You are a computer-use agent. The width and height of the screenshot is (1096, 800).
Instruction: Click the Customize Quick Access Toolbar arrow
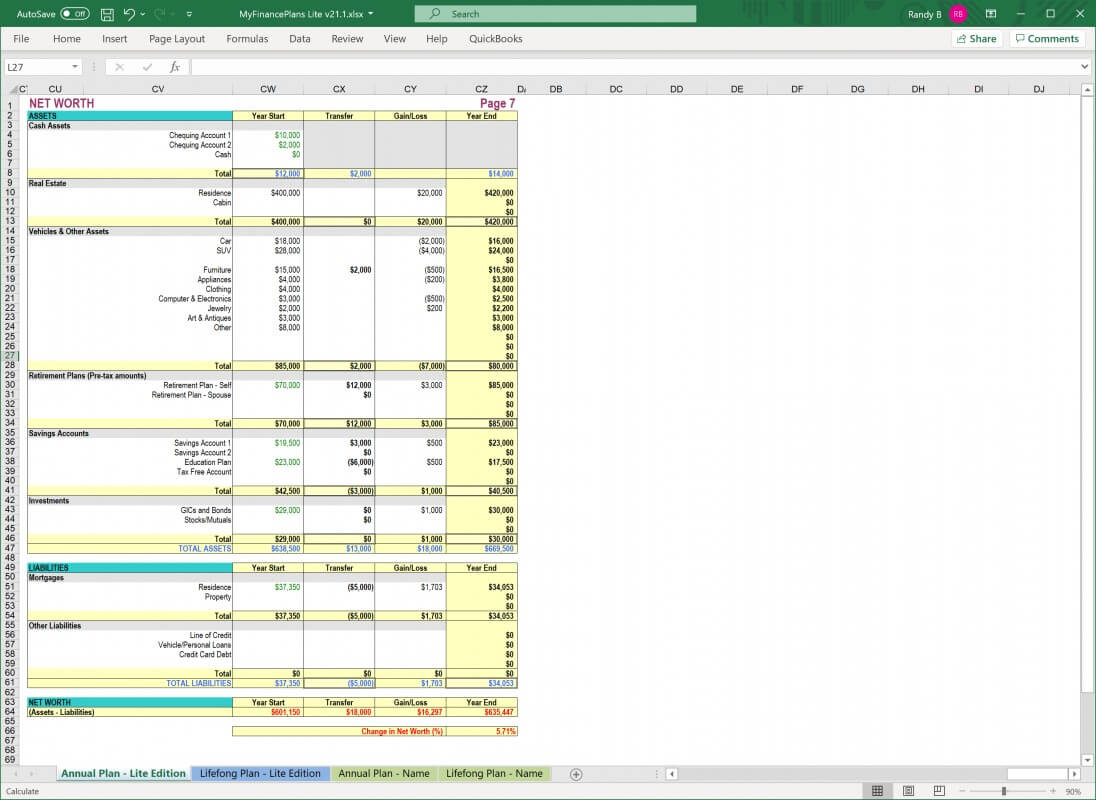[x=187, y=14]
